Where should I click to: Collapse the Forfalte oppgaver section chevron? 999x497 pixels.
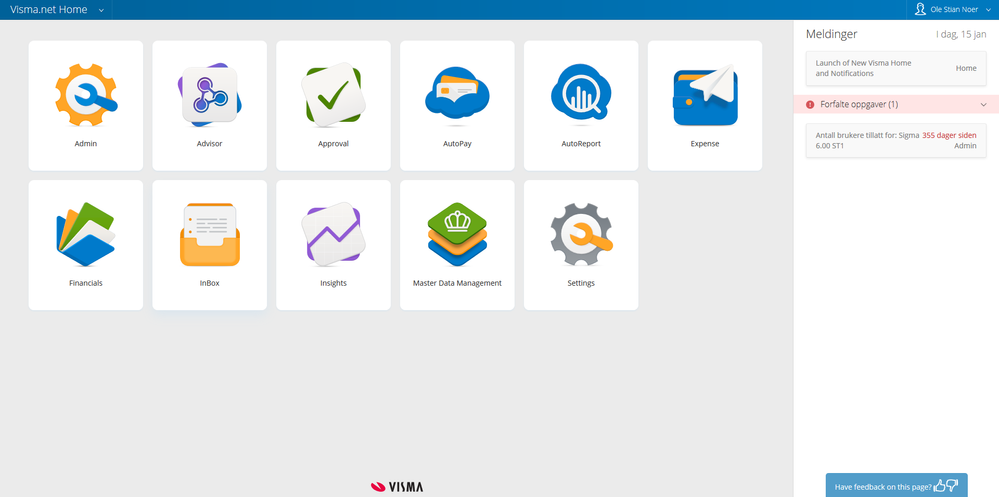tap(984, 104)
